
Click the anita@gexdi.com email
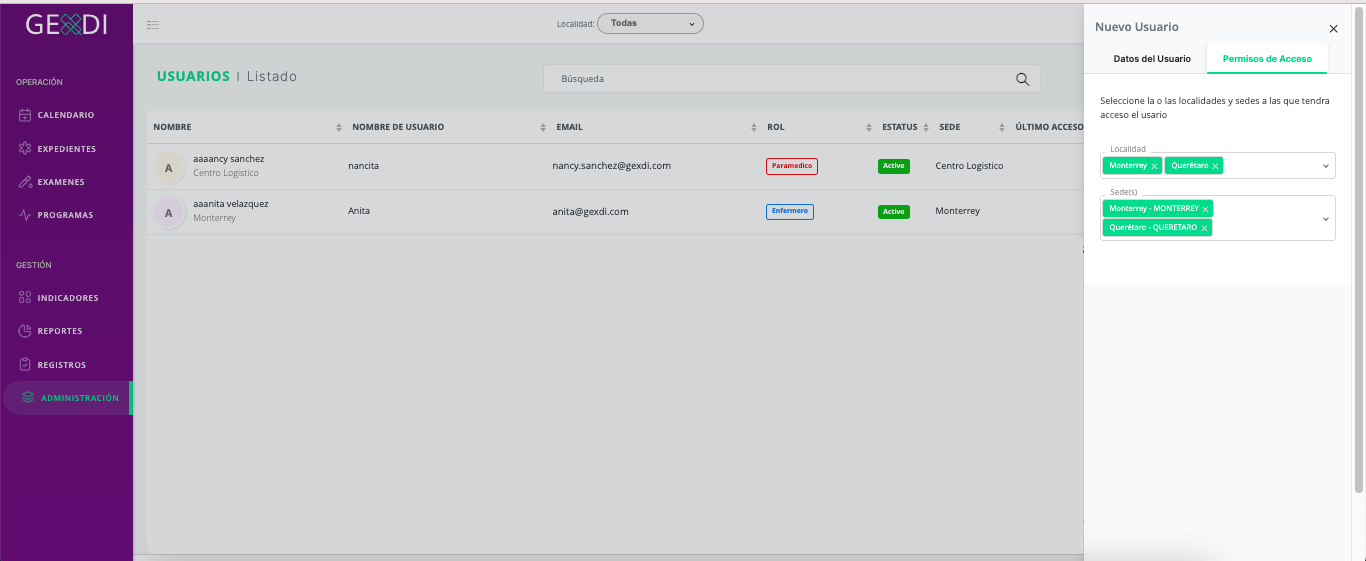pos(590,211)
